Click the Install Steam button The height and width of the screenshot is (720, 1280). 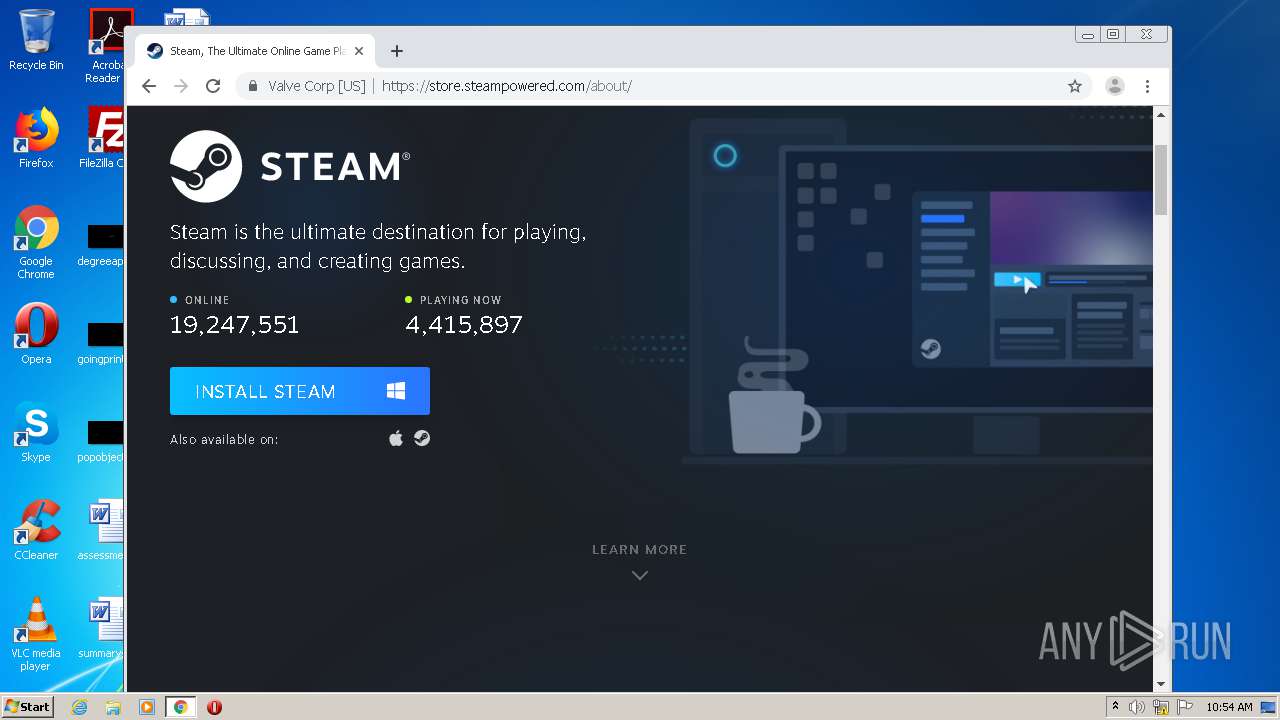300,391
